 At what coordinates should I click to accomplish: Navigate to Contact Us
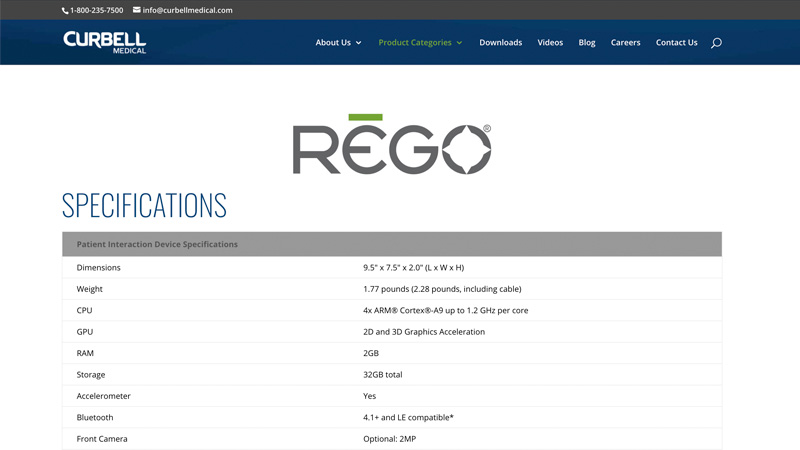coord(677,42)
